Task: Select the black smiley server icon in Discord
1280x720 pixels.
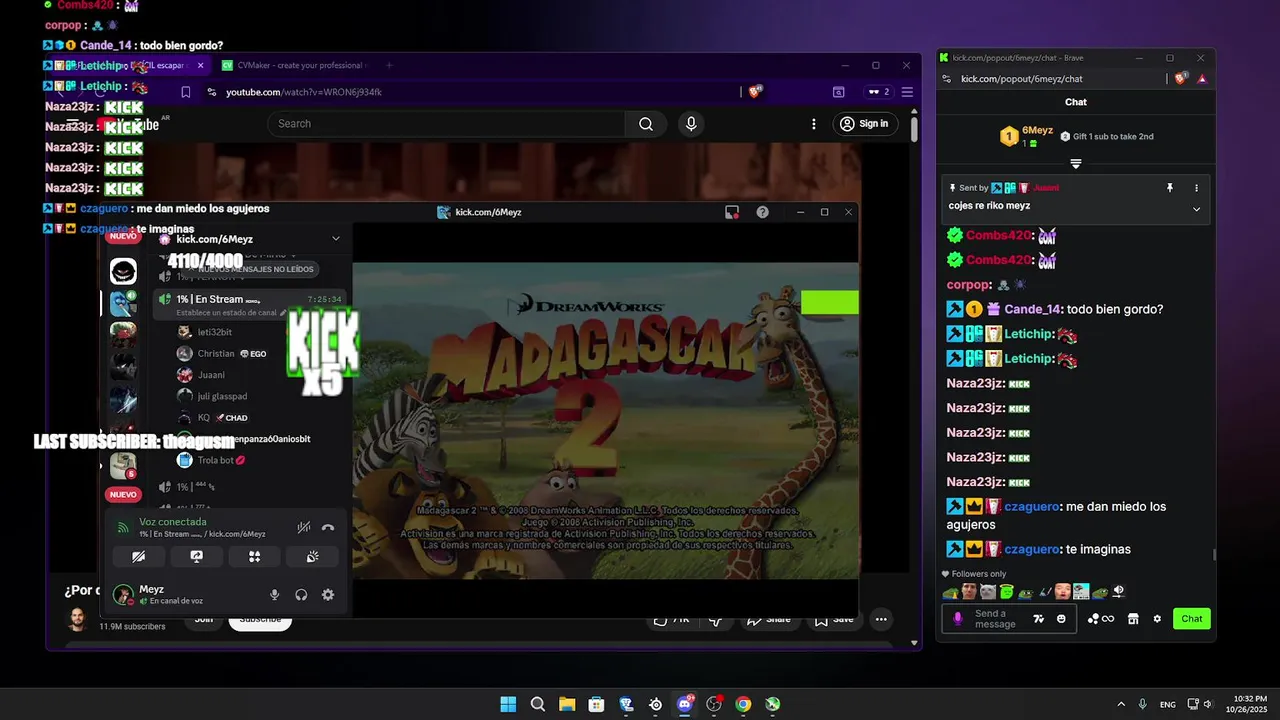Action: click(123, 271)
